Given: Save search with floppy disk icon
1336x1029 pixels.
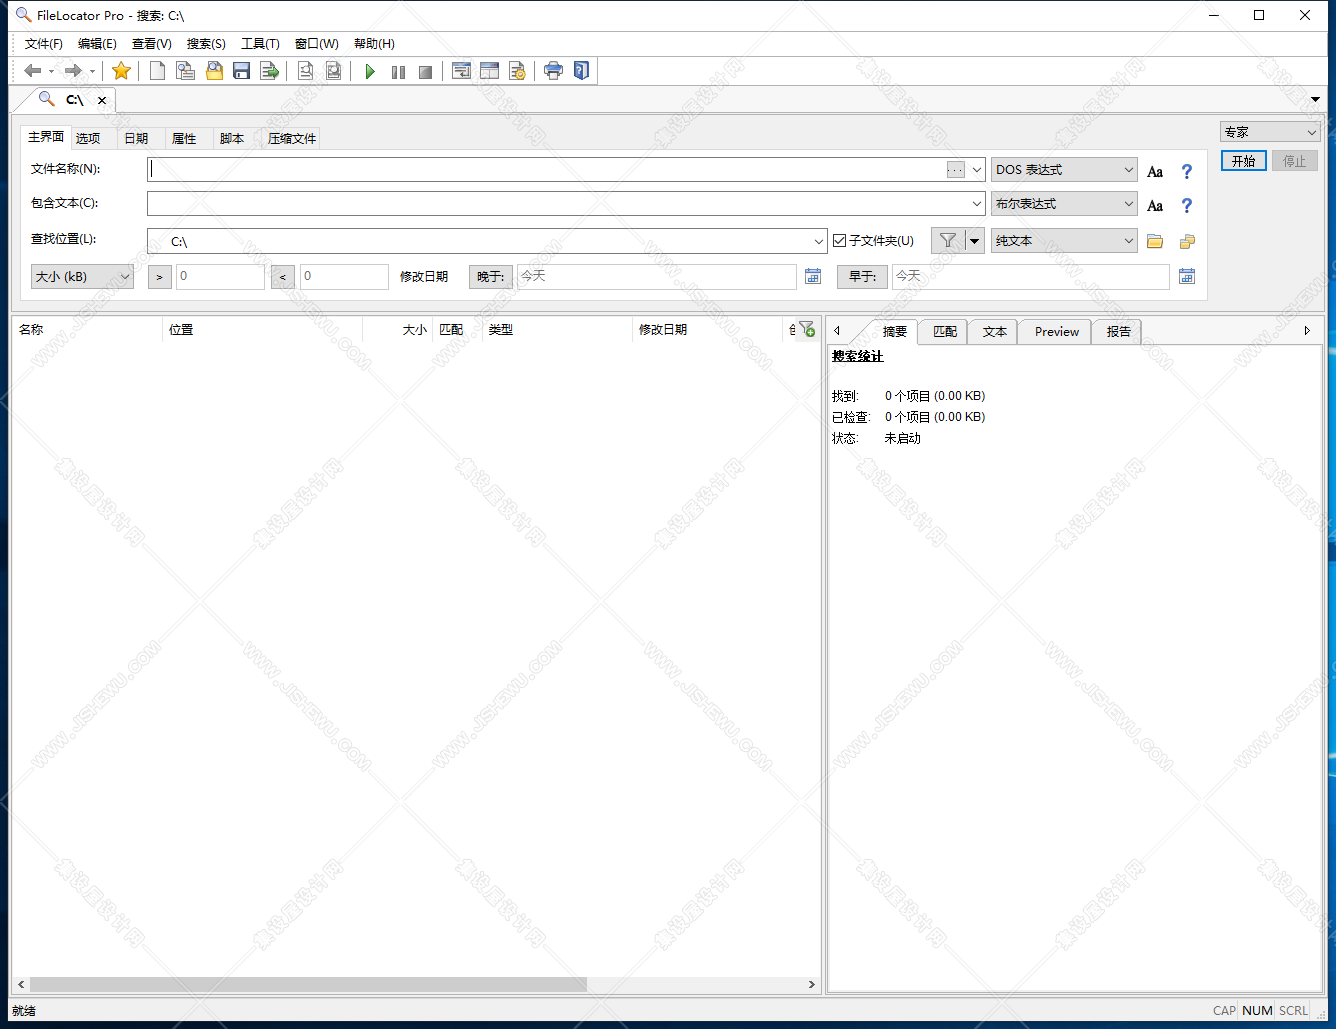Looking at the screenshot, I should pyautogui.click(x=241, y=71).
